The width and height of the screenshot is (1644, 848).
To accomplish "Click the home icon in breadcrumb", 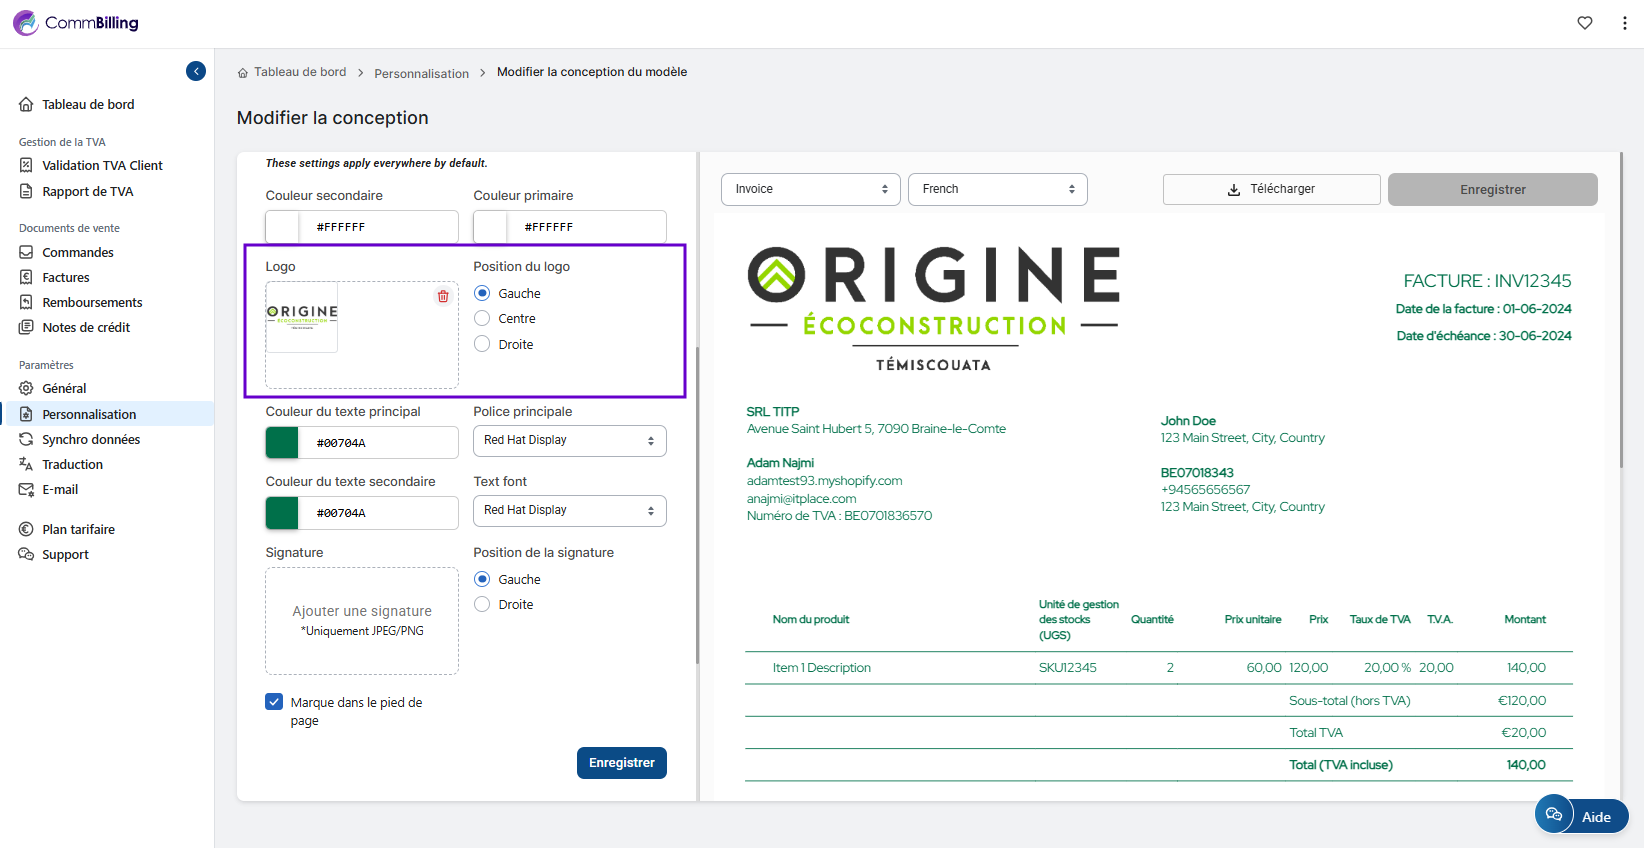I will click(243, 73).
